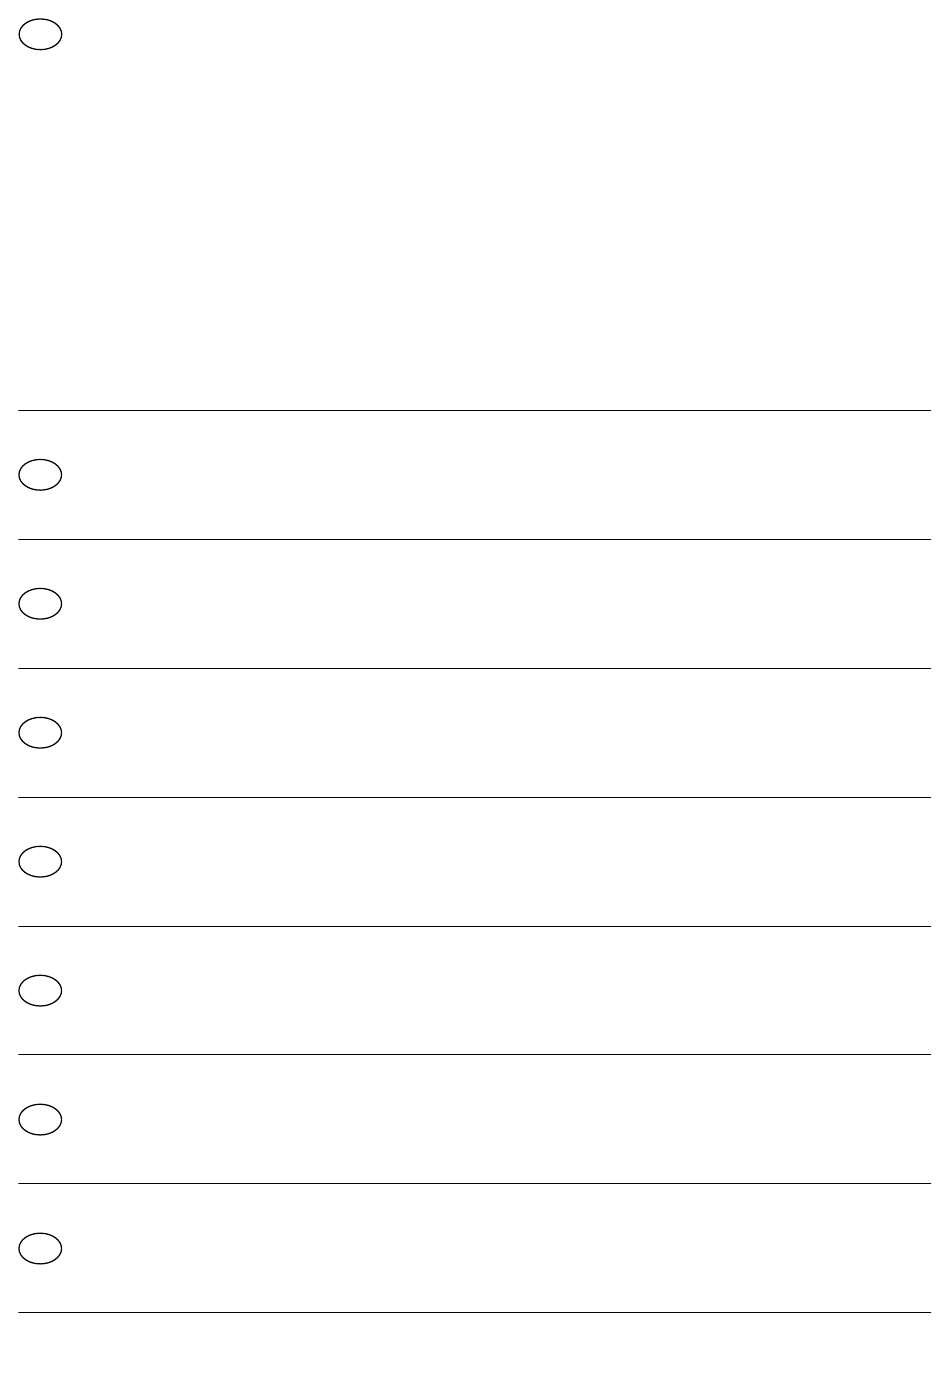Click the bottommost horizontal divider line
The height and width of the screenshot is (1392, 950).
[x=474, y=1312]
